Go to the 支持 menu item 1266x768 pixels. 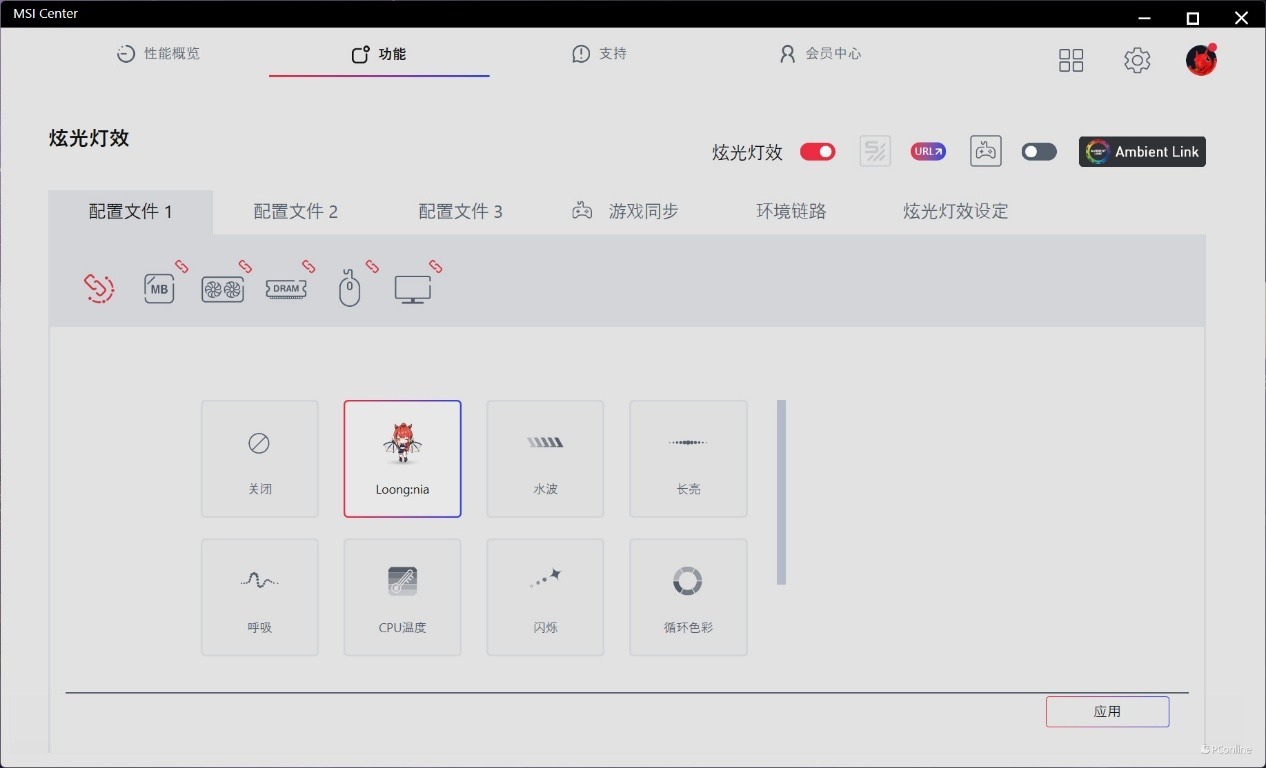[599, 54]
